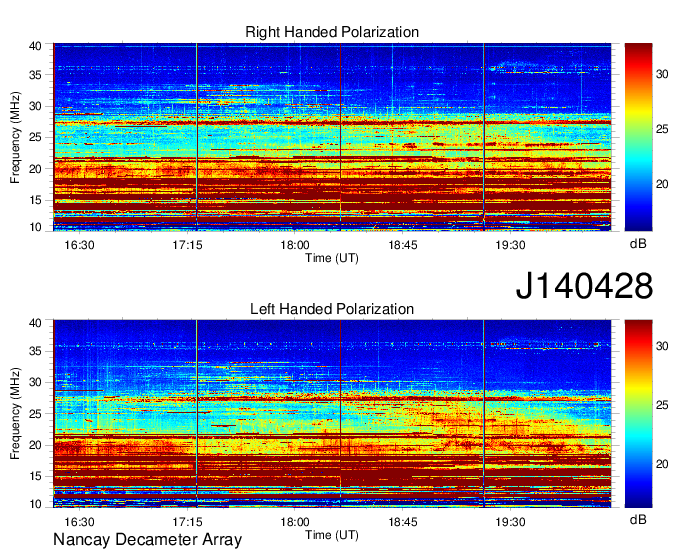The height and width of the screenshot is (552, 680).
Task: Click the dB unit label under the bottom color bar
Action: pyautogui.click(x=638, y=519)
